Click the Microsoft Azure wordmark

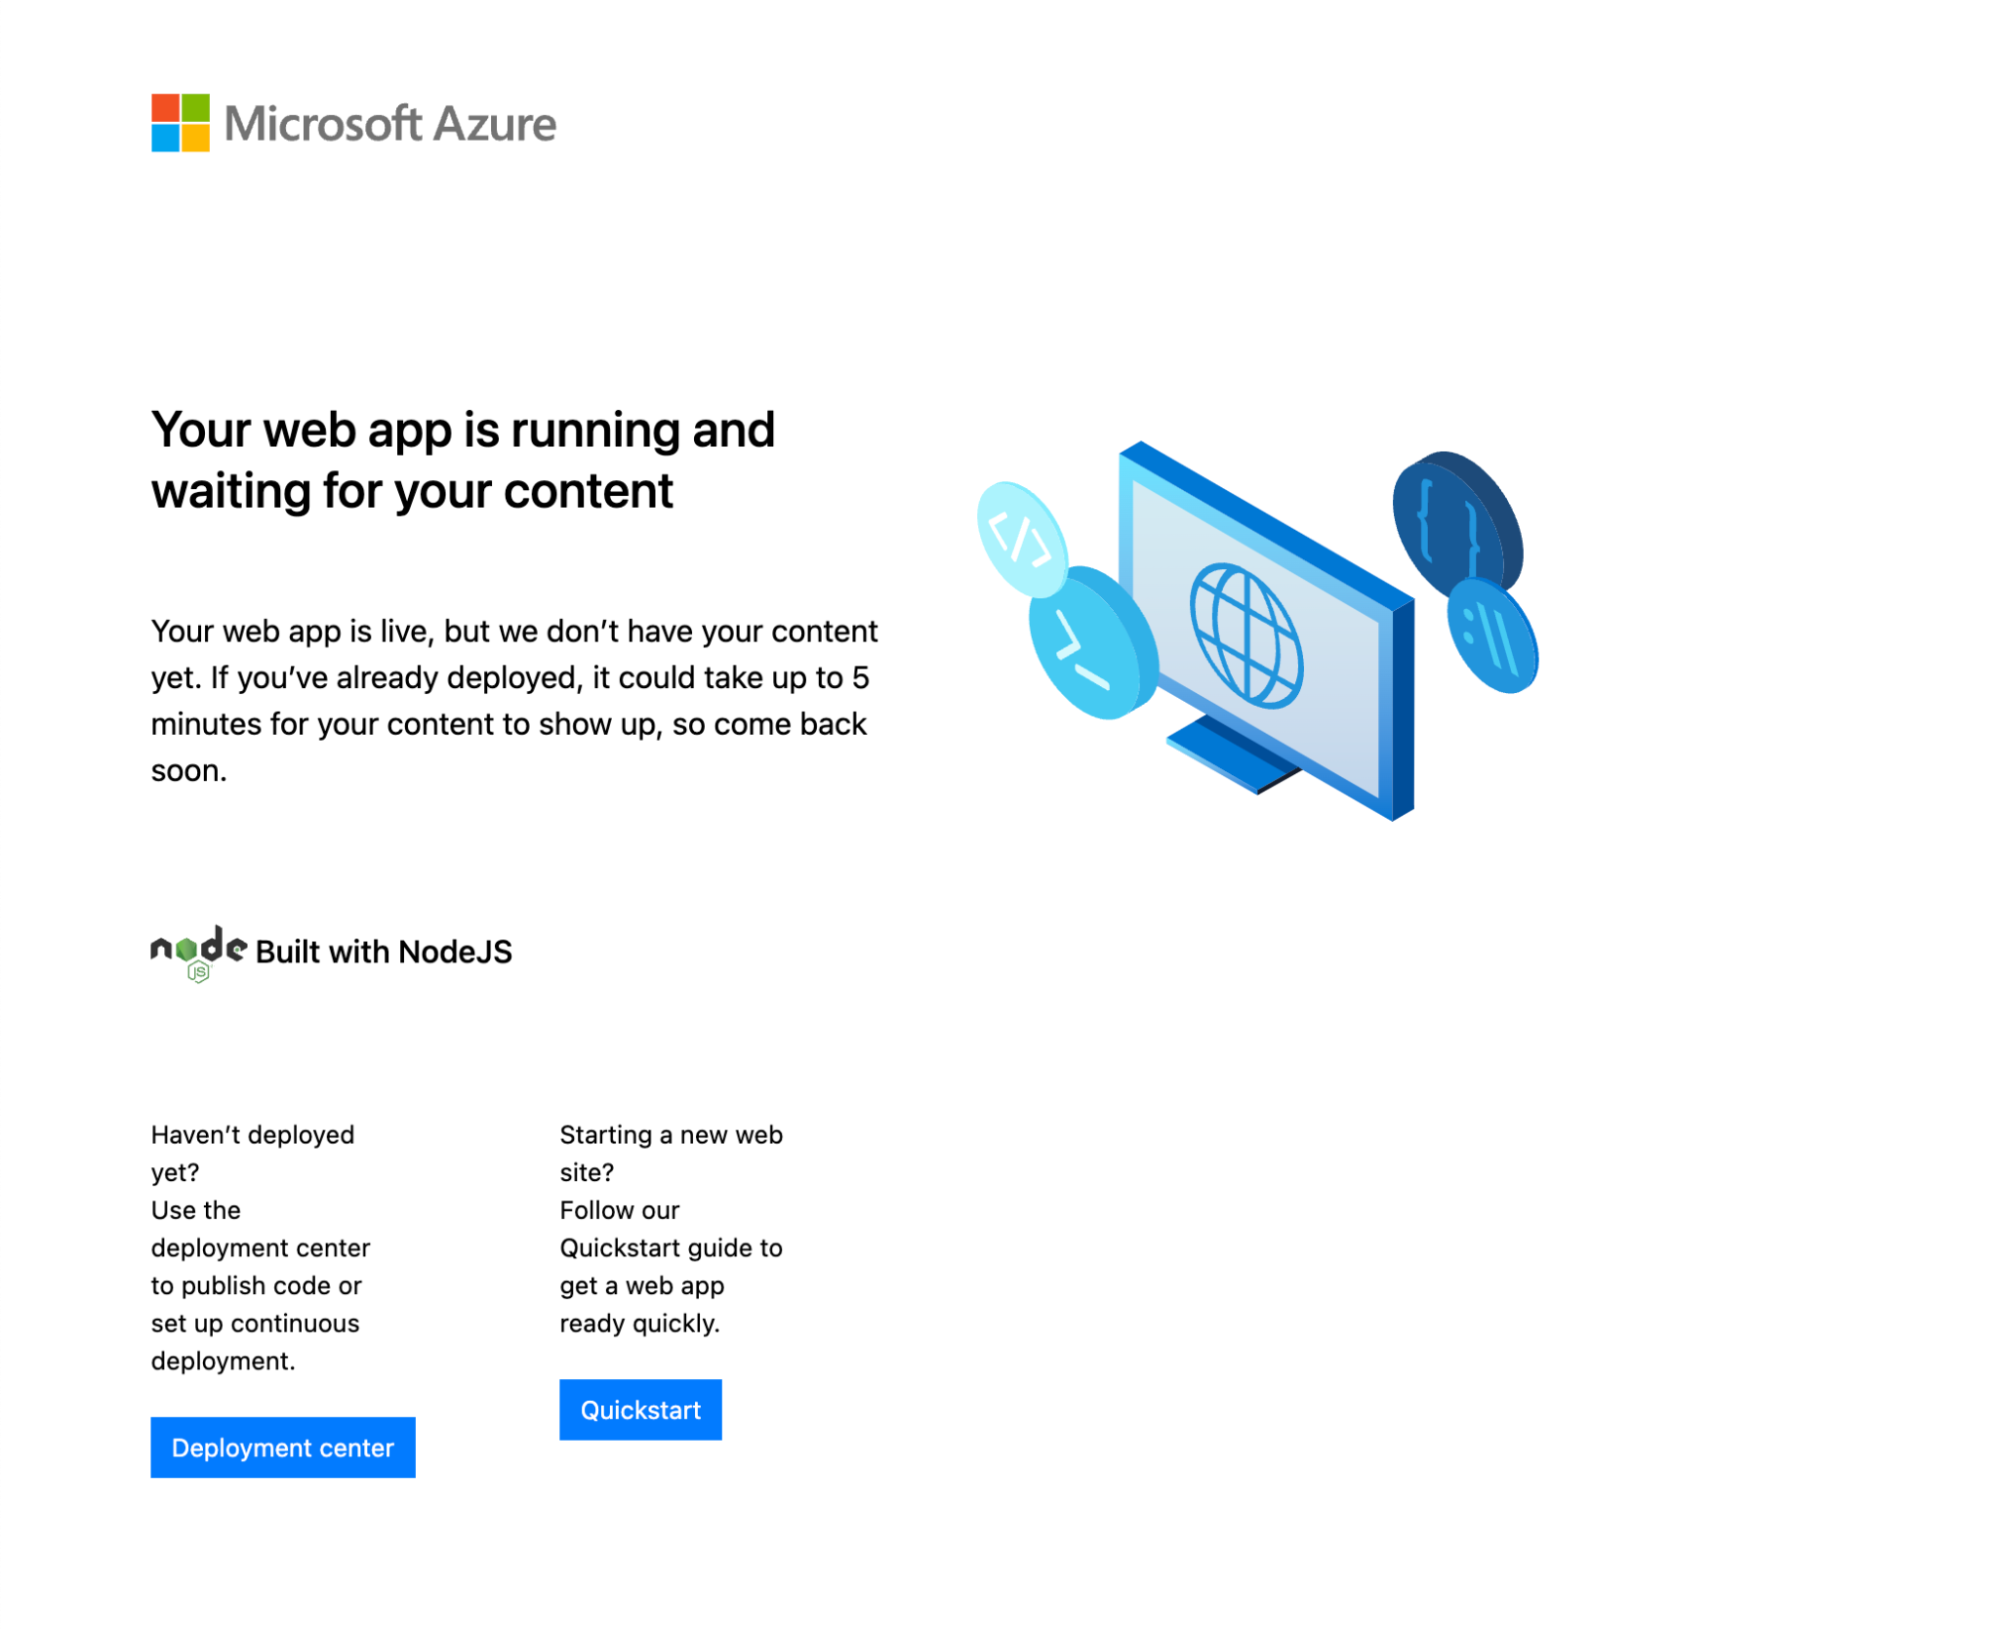pyautogui.click(x=390, y=124)
